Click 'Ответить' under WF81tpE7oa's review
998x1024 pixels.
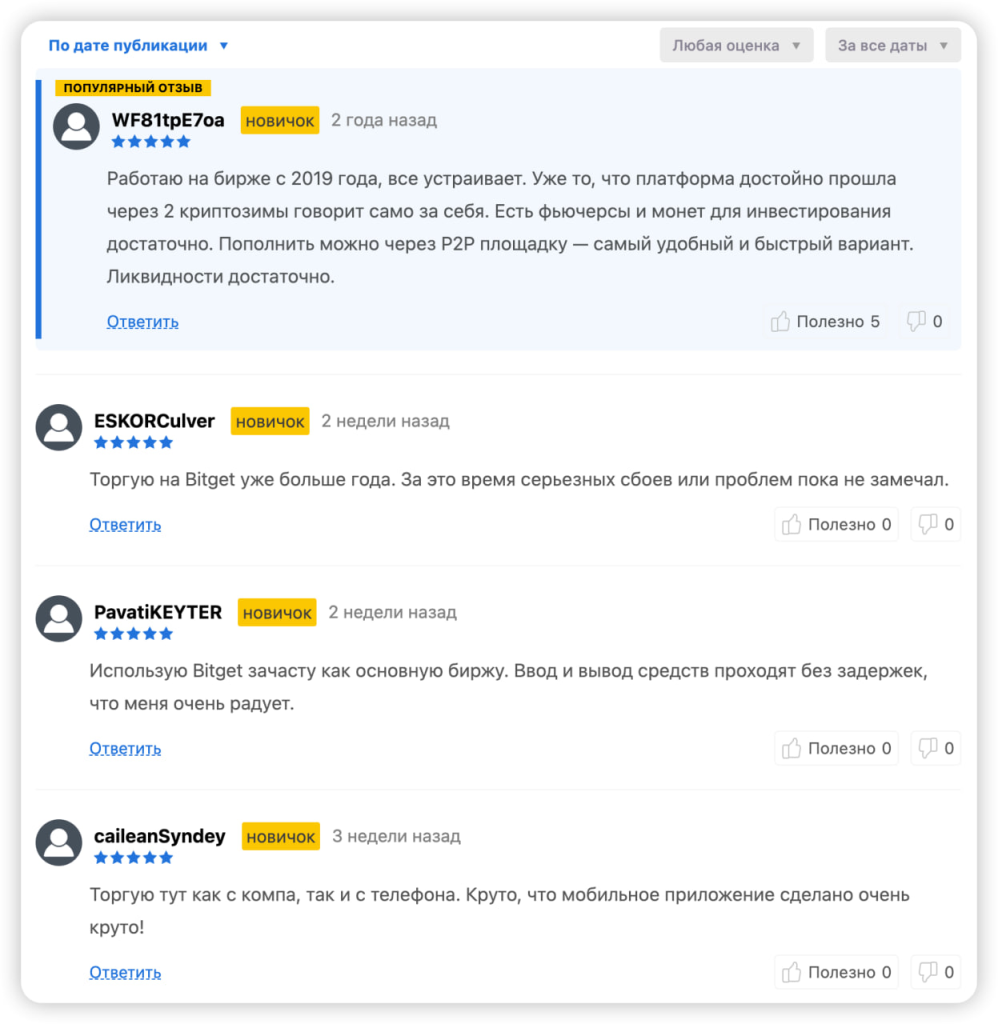142,321
